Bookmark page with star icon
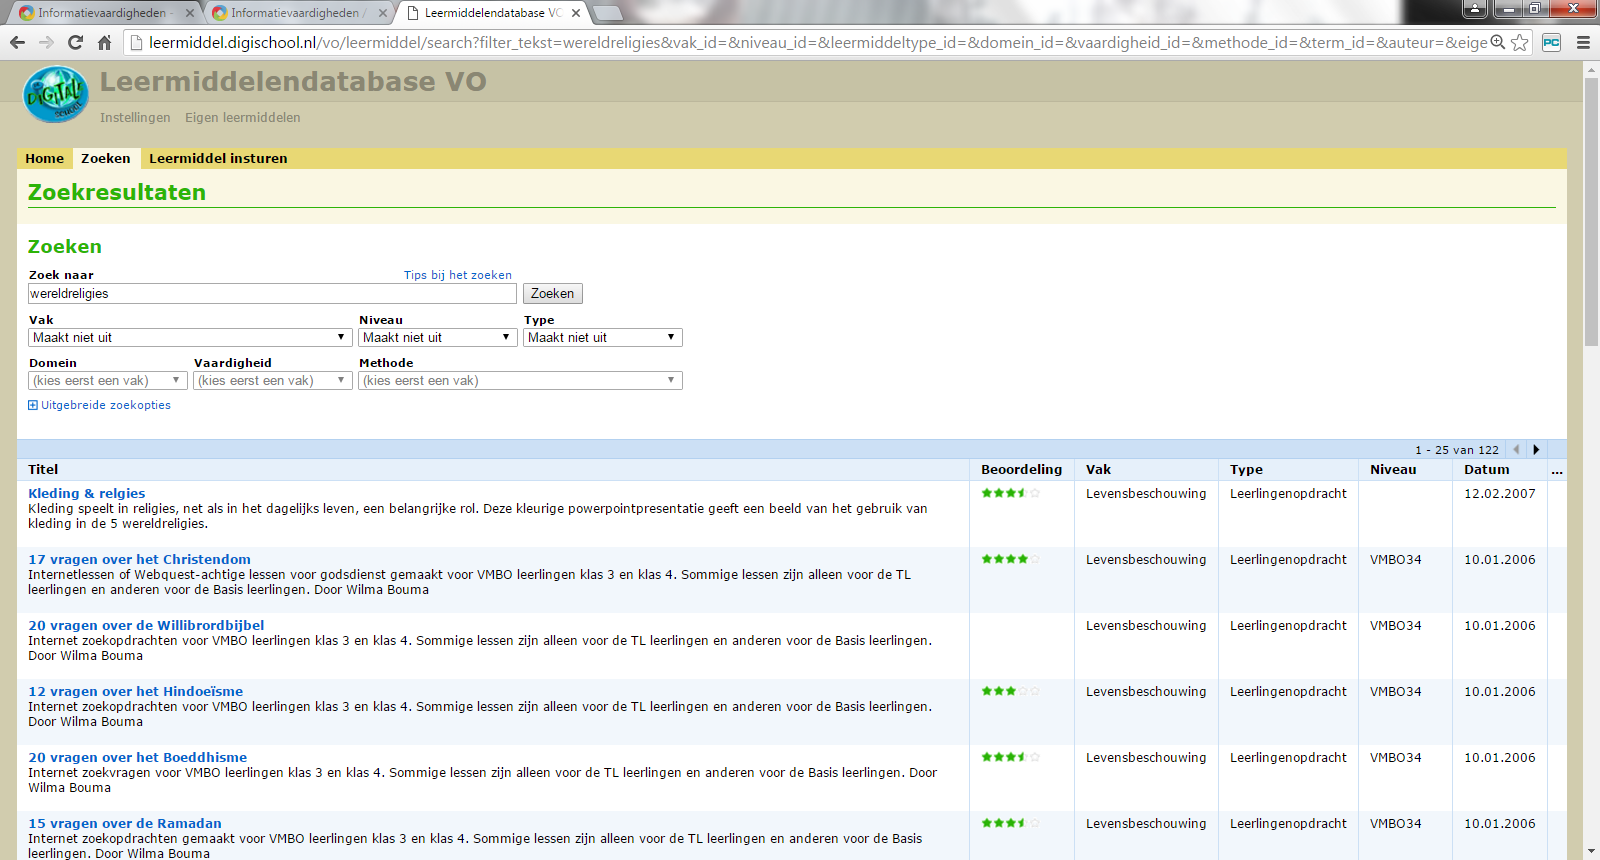The width and height of the screenshot is (1600, 860). coord(1519,42)
